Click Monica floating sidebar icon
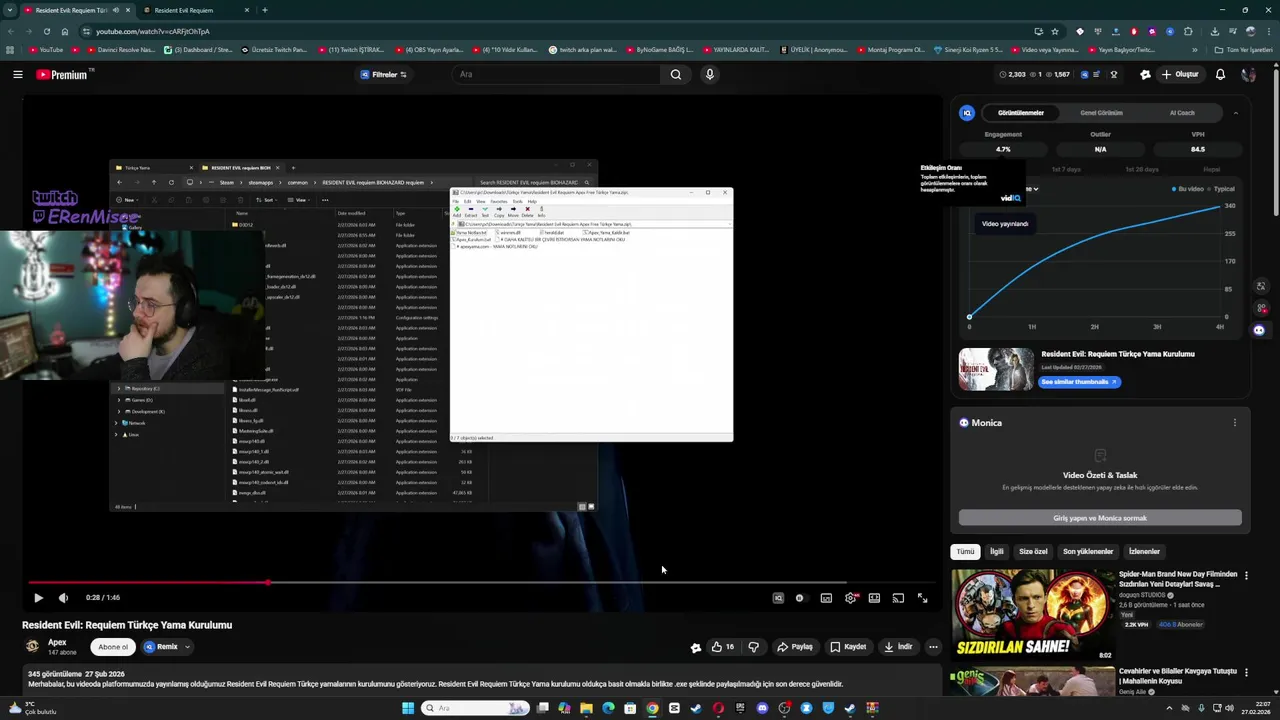Image resolution: width=1280 pixels, height=720 pixels. [1259, 330]
